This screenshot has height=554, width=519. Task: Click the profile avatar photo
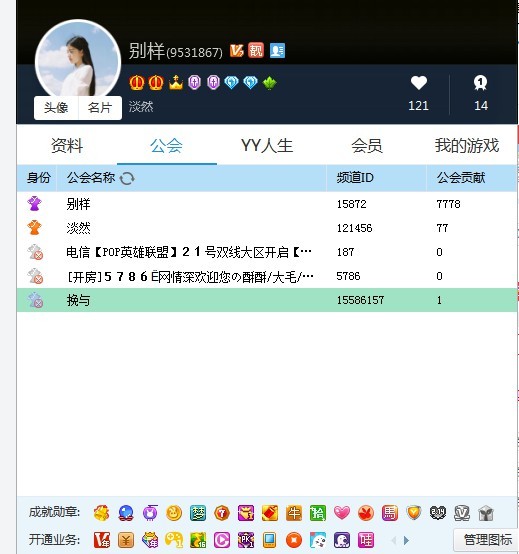coord(78,61)
